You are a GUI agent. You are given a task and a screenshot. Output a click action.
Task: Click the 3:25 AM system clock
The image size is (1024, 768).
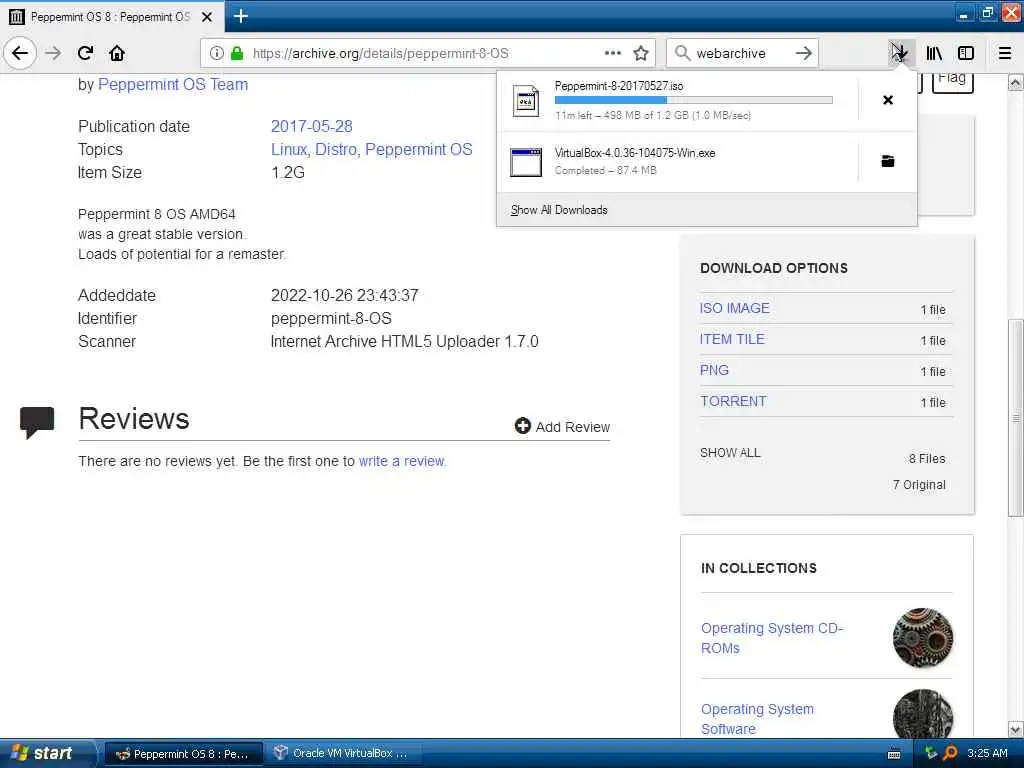(x=987, y=754)
